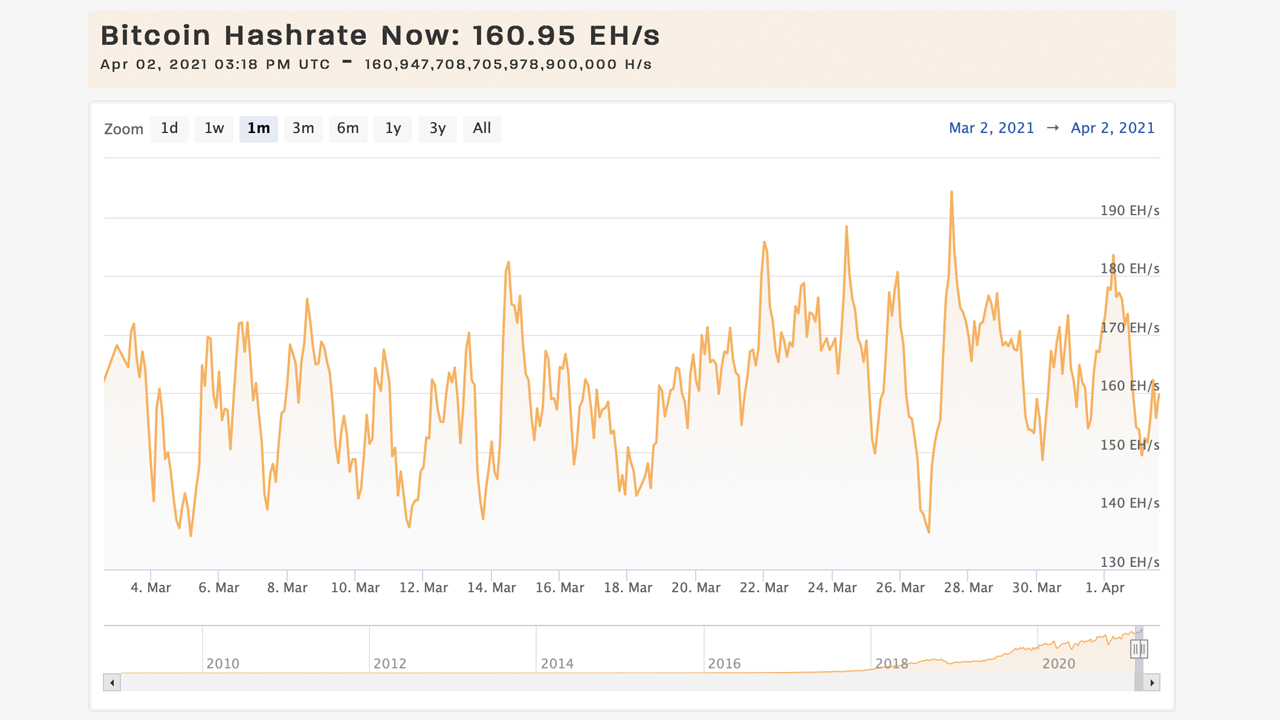Click the 8. Mar x-axis label
Screen dimensions: 1280x720
[x=287, y=588]
